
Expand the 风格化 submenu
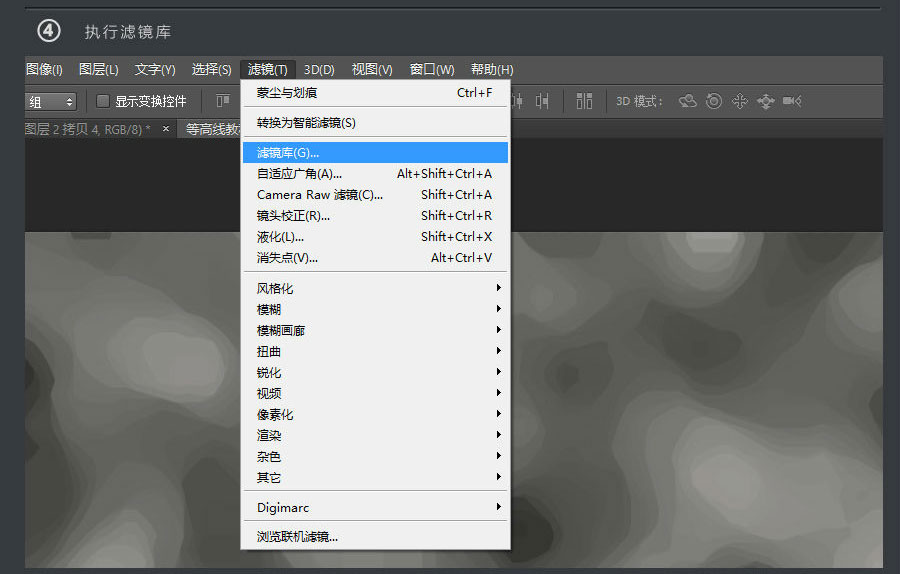point(375,288)
